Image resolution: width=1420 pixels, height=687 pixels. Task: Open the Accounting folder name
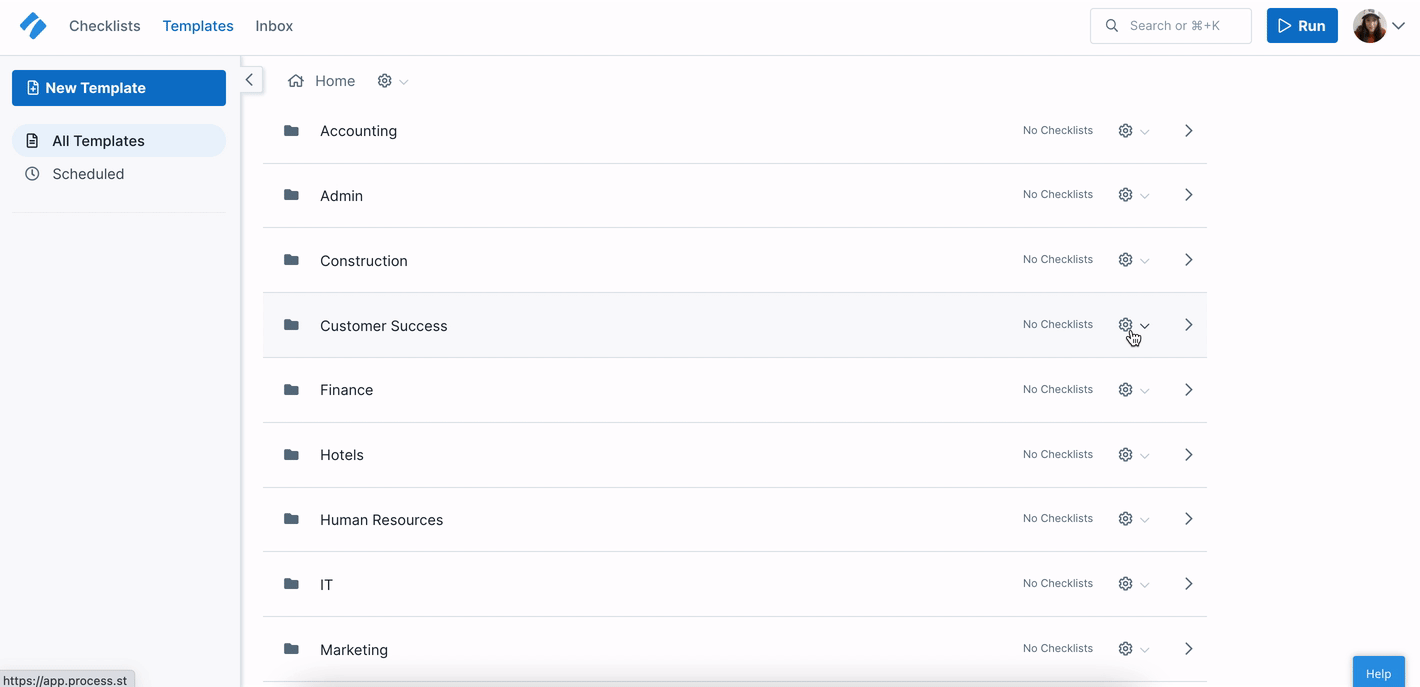358,131
